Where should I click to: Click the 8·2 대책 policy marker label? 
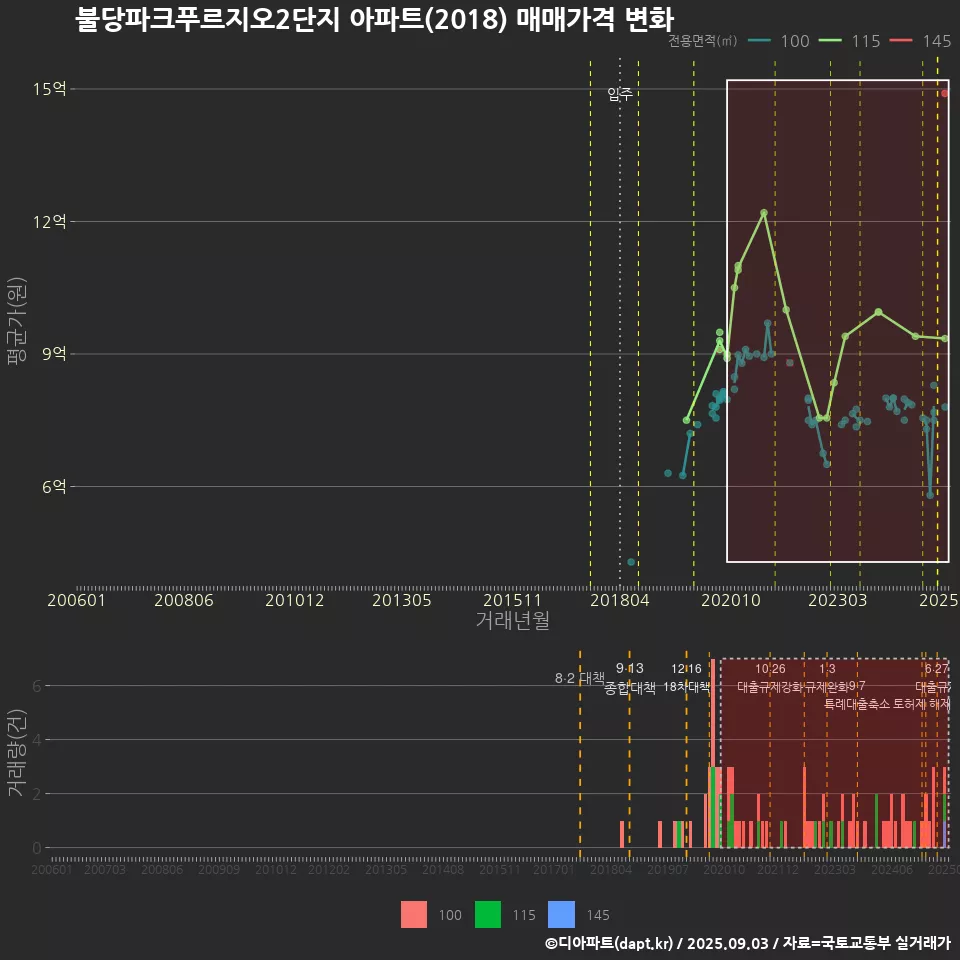coord(580,678)
